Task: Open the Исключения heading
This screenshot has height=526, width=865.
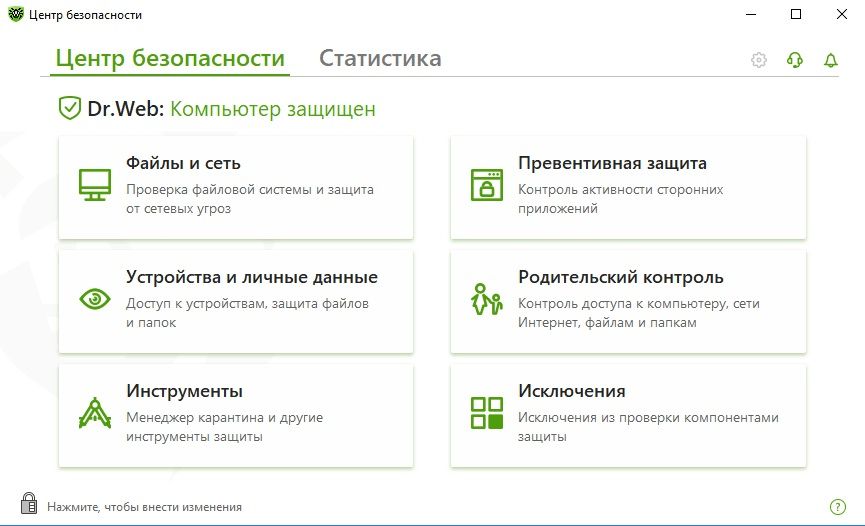Action: click(572, 391)
